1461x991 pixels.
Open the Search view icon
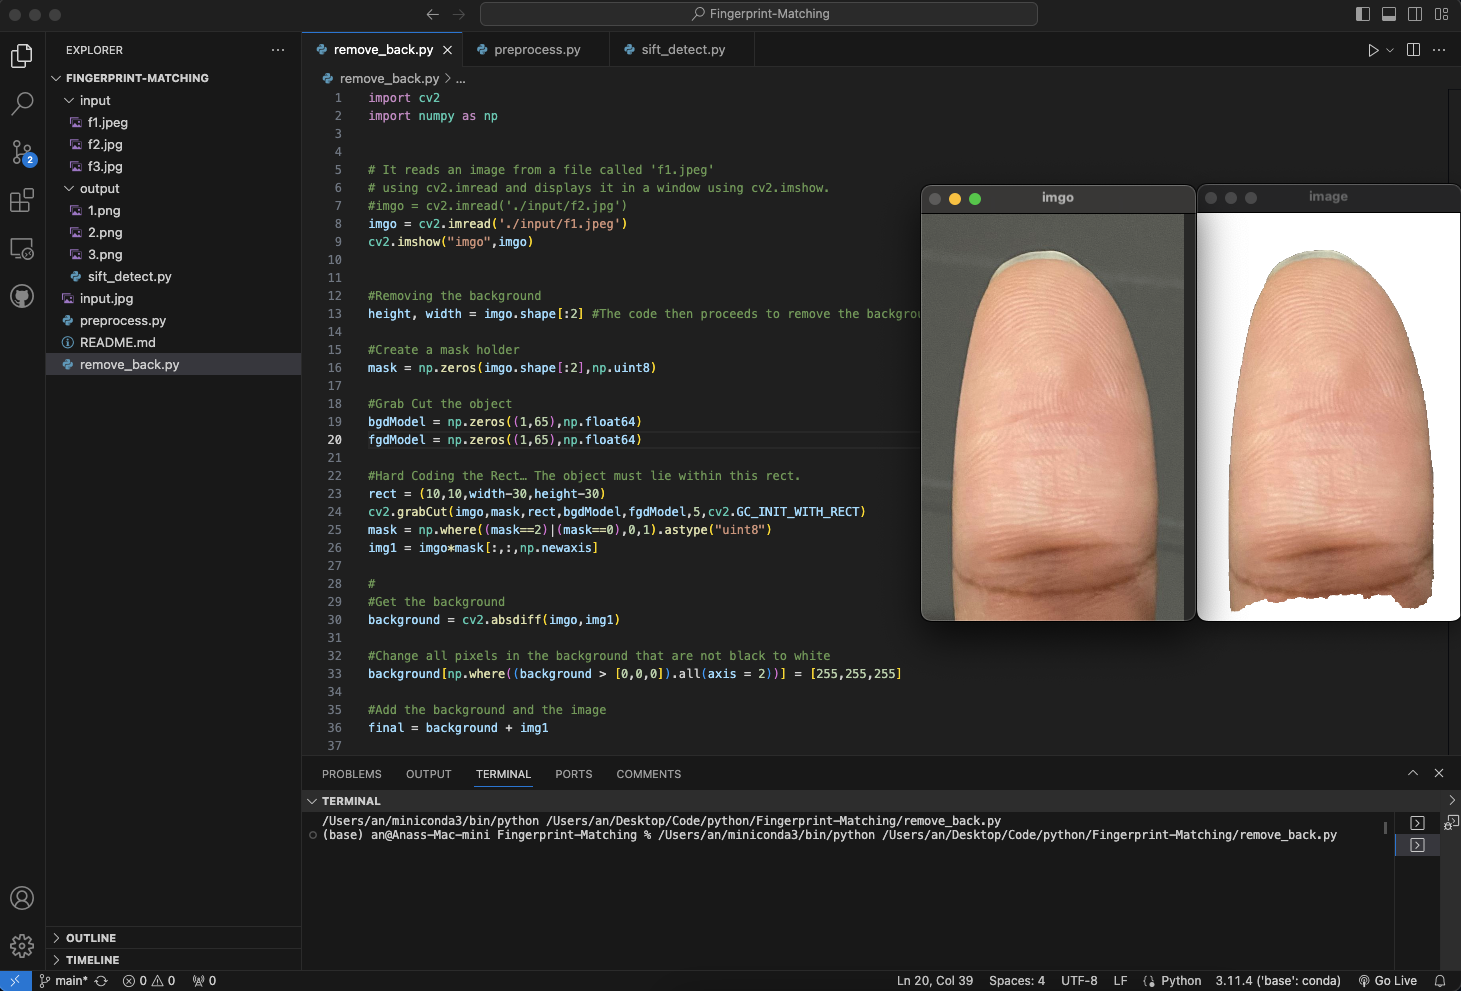pyautogui.click(x=22, y=103)
